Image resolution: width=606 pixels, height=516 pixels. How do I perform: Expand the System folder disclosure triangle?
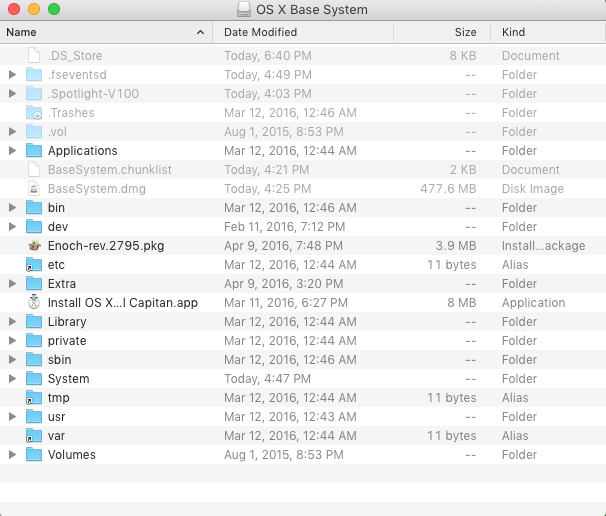click(12, 379)
